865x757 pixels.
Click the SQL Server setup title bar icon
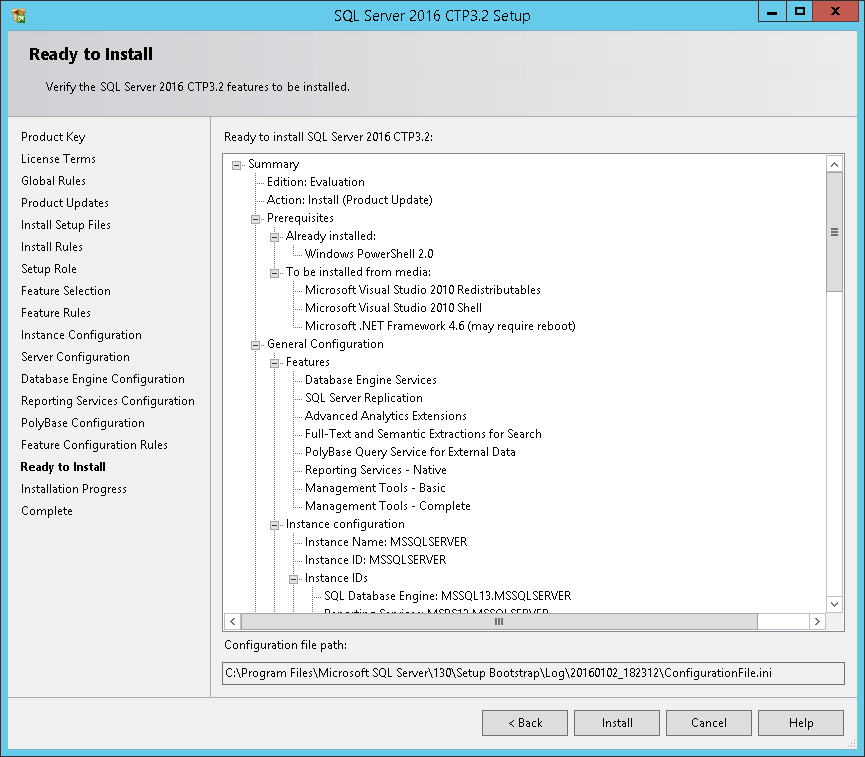[18, 15]
